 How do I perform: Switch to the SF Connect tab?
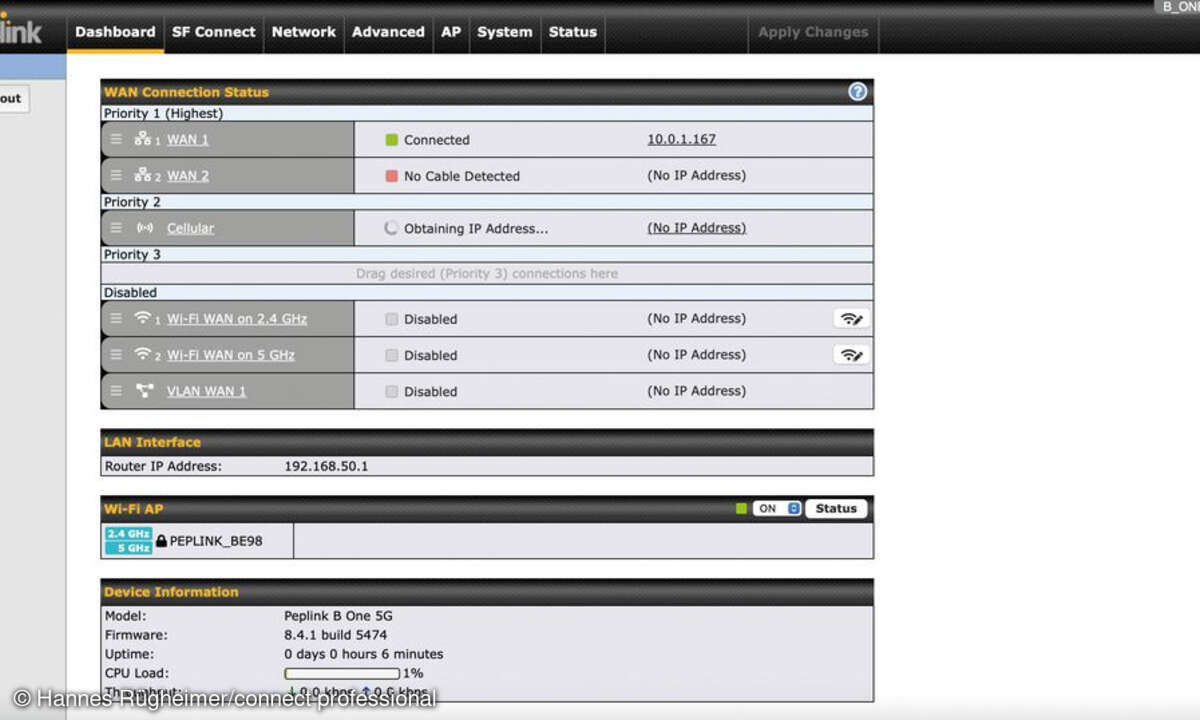[x=214, y=32]
